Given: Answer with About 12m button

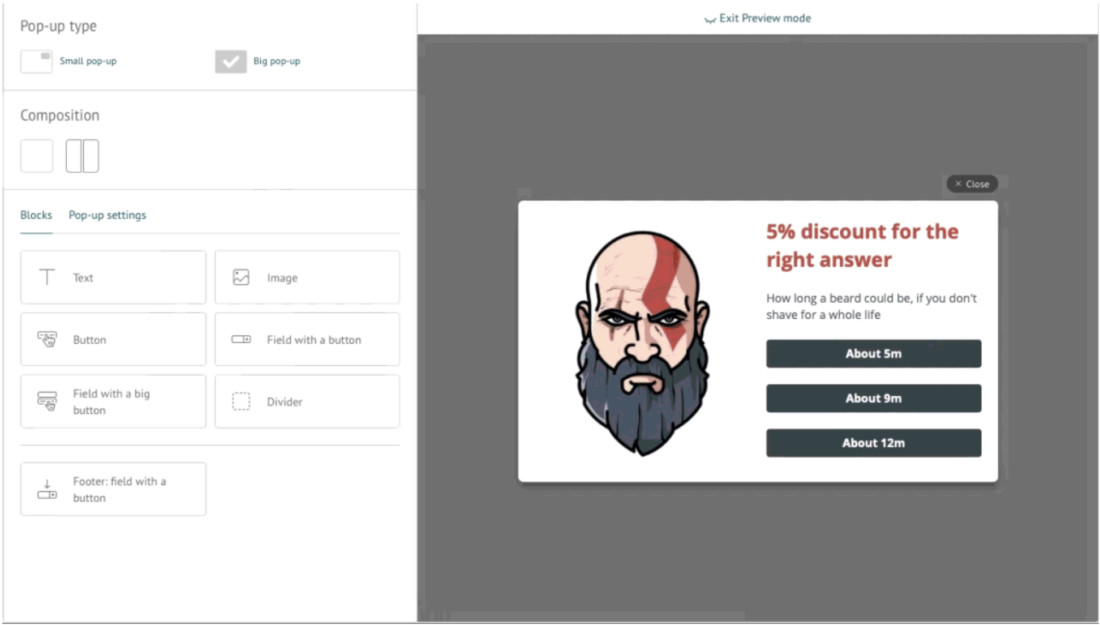Looking at the screenshot, I should 873,443.
